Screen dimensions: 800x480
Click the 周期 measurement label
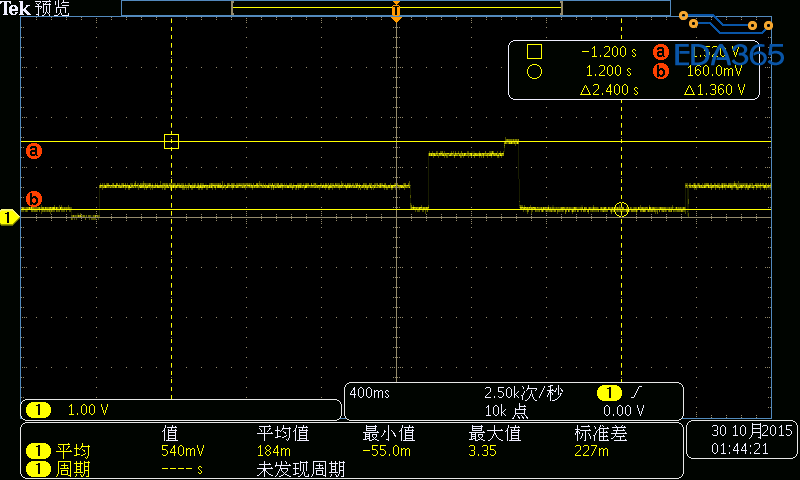(x=73, y=469)
